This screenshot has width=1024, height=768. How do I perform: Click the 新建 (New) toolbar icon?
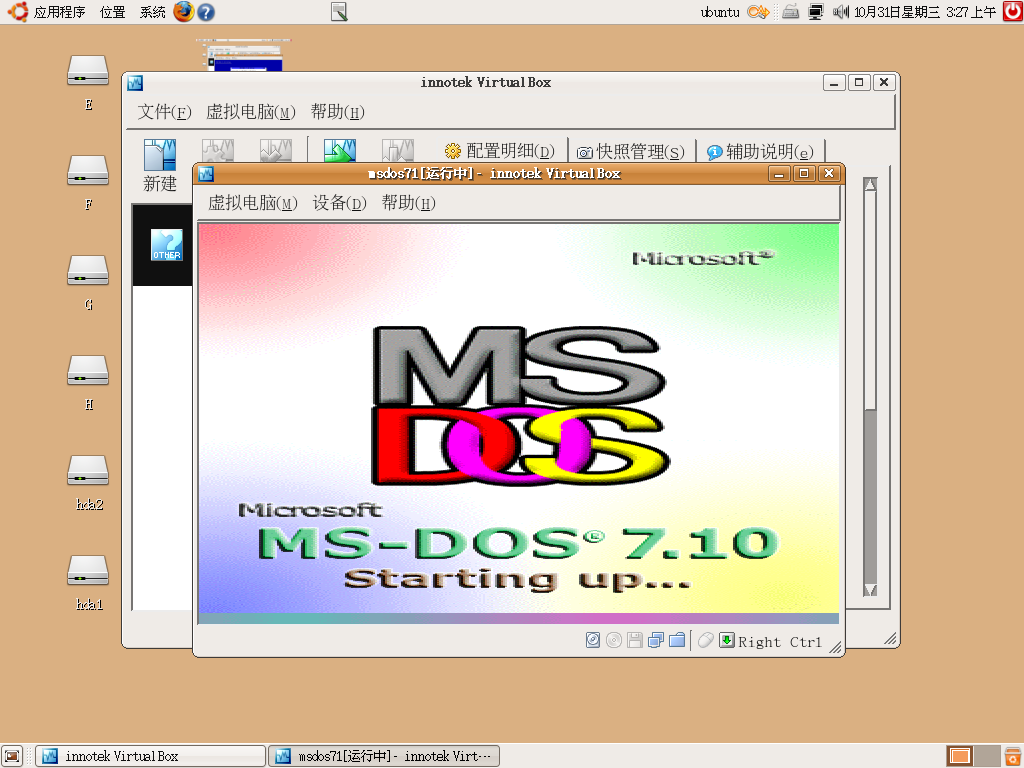click(x=160, y=165)
